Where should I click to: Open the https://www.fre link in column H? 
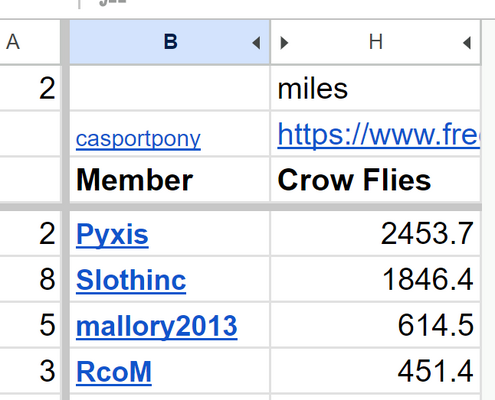(x=378, y=134)
